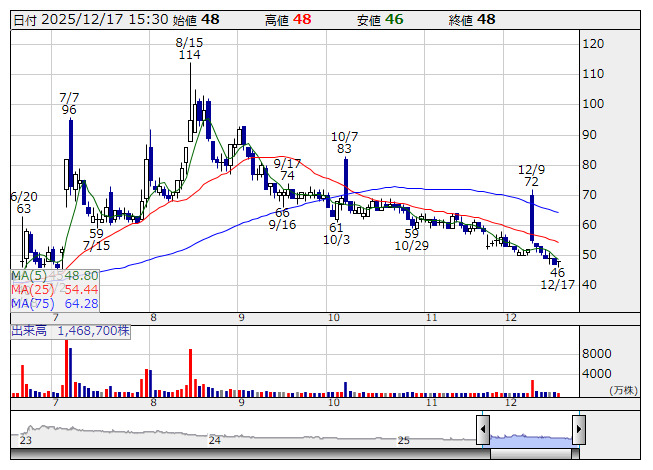Click the right range slider handle
The width and height of the screenshot is (653, 470).
(578, 431)
